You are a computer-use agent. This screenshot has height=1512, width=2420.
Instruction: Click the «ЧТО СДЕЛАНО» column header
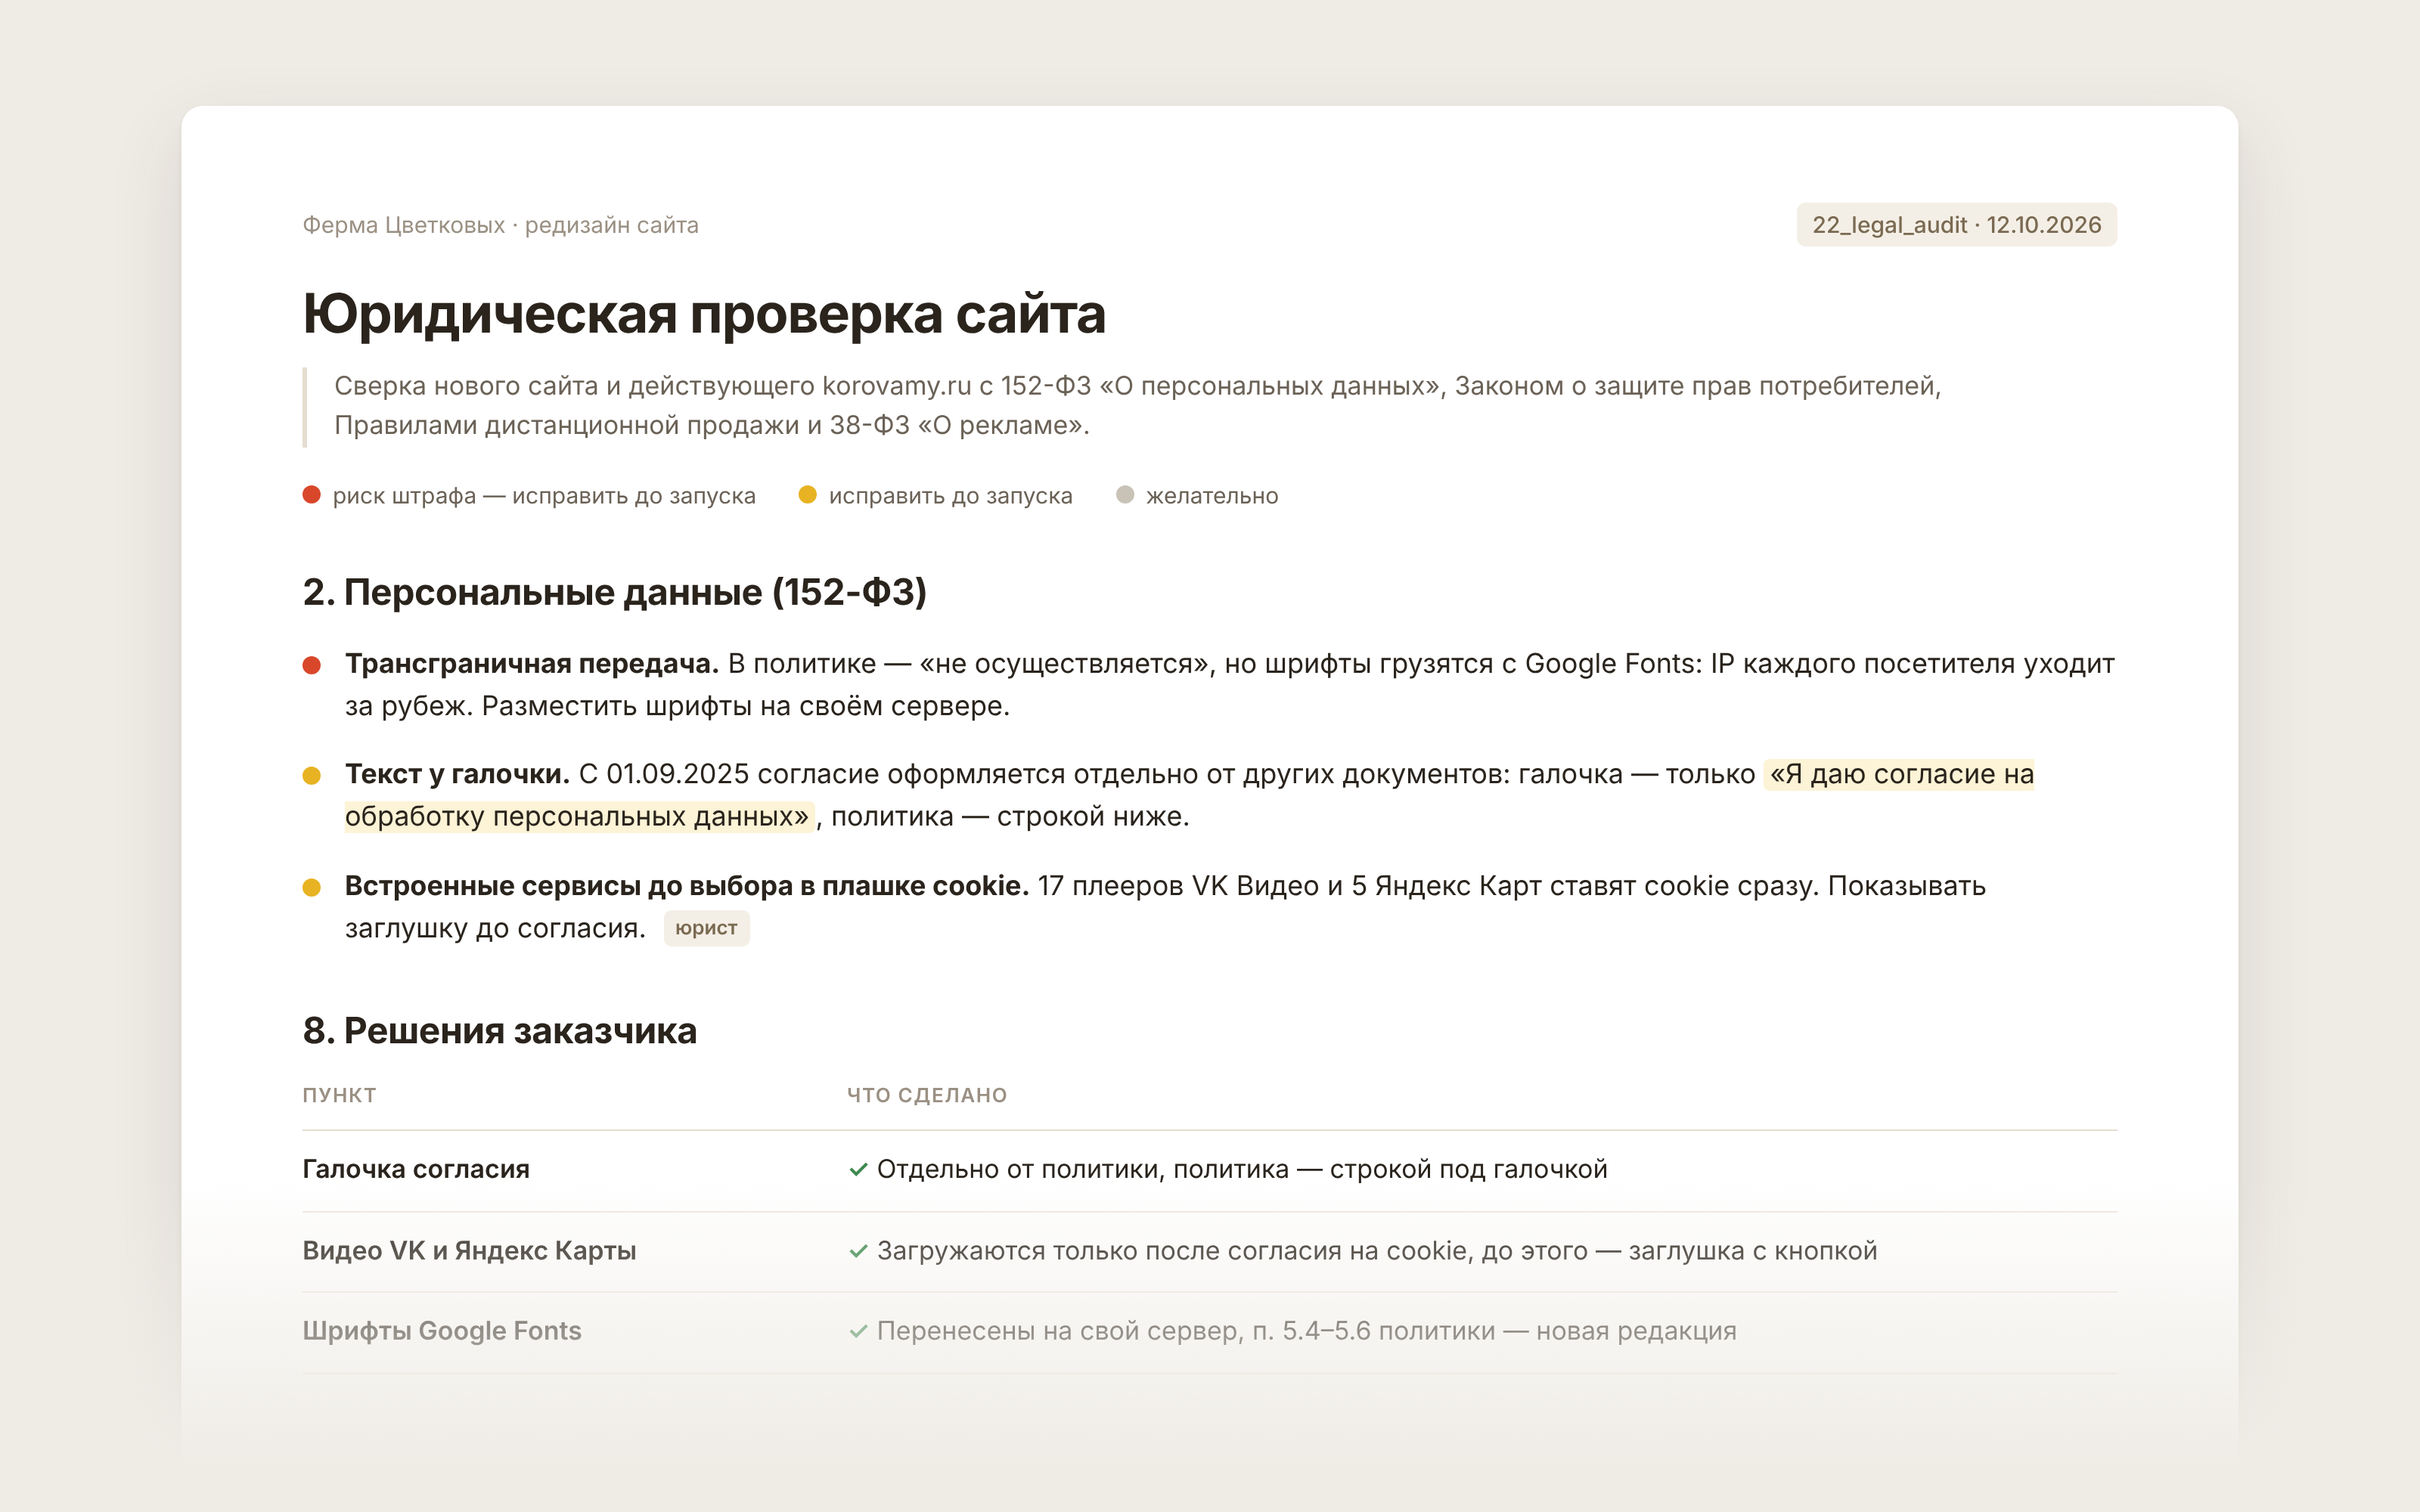click(x=927, y=1095)
